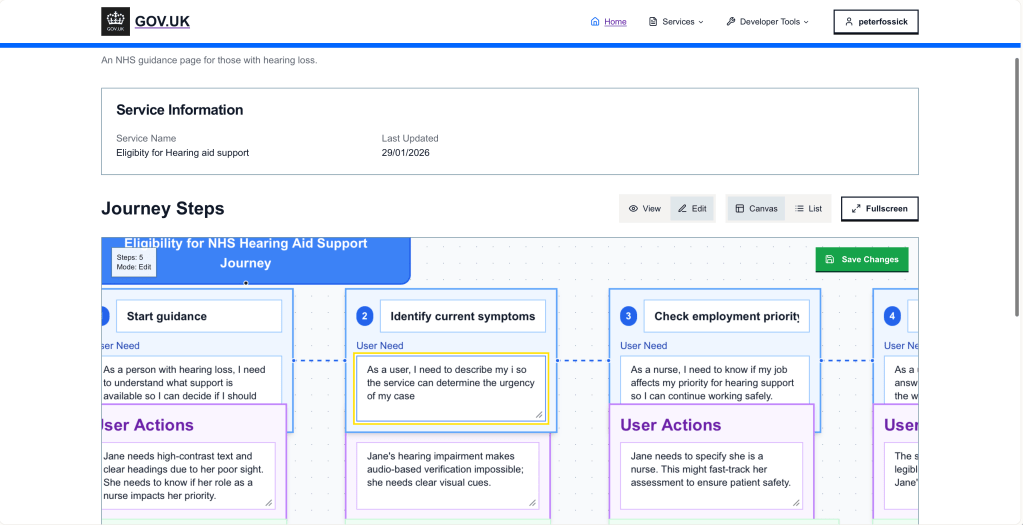The height and width of the screenshot is (525, 1023).
Task: Click the Home house icon
Action: click(595, 22)
